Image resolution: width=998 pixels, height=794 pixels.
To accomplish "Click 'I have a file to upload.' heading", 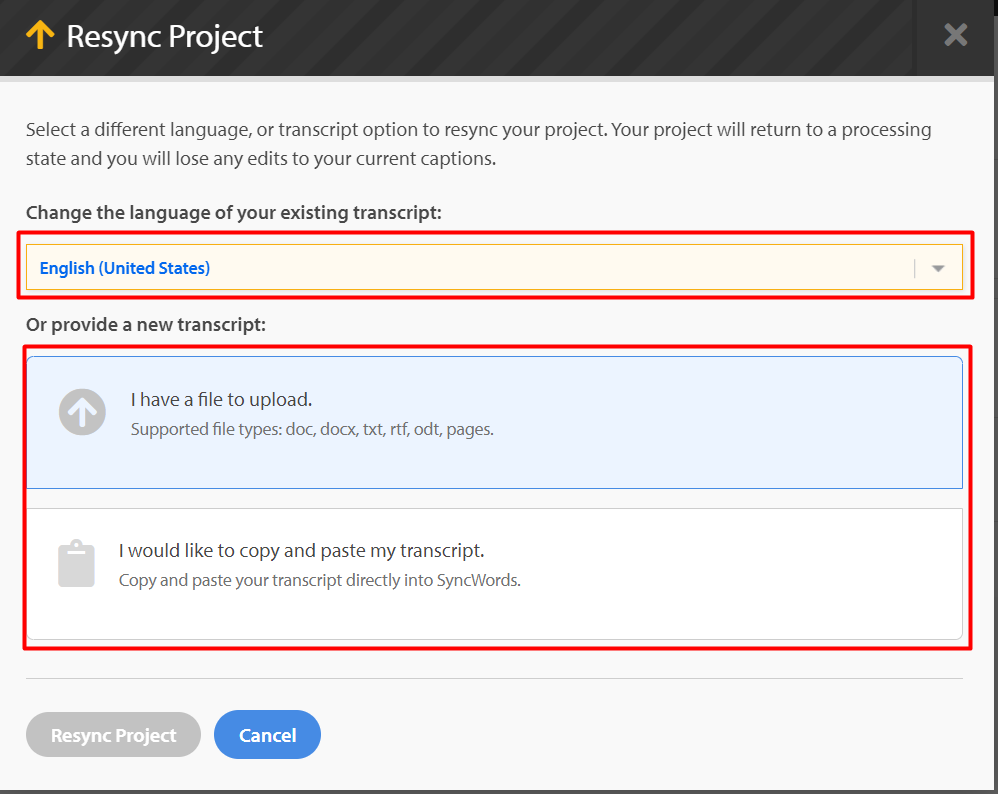I will 221,399.
